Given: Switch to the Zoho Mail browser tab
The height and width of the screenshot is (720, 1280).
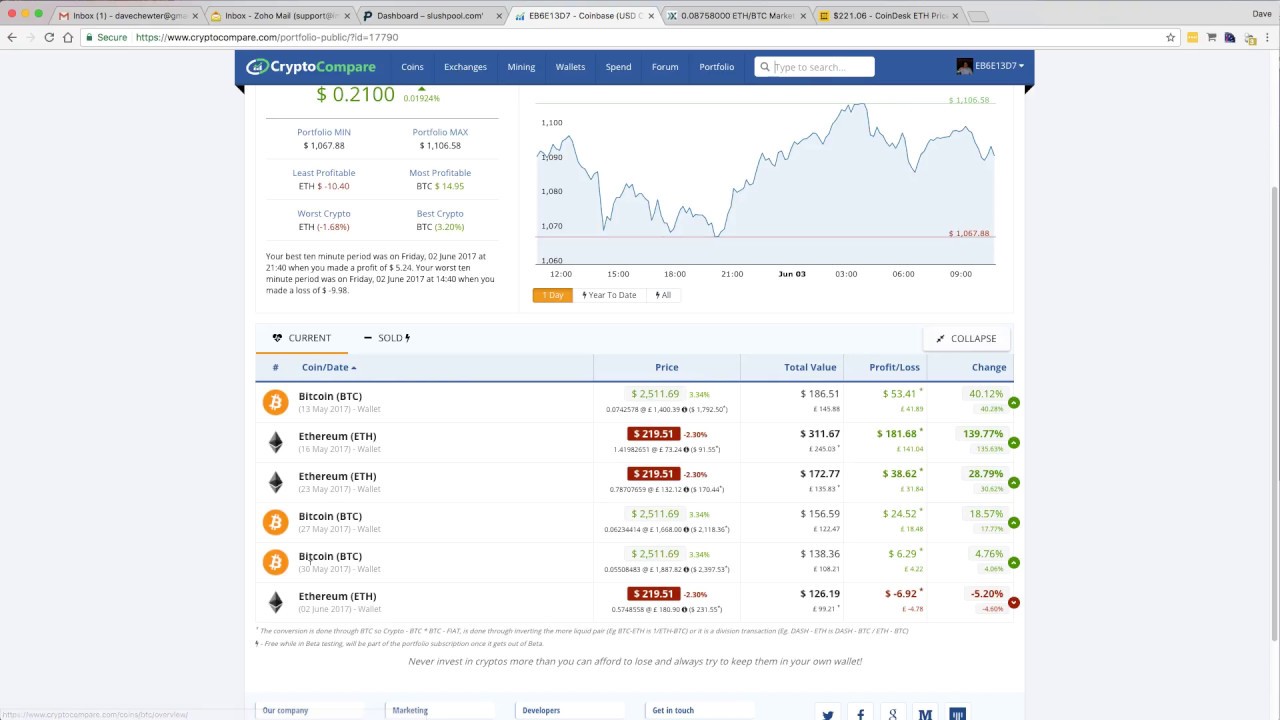Looking at the screenshot, I should (281, 16).
